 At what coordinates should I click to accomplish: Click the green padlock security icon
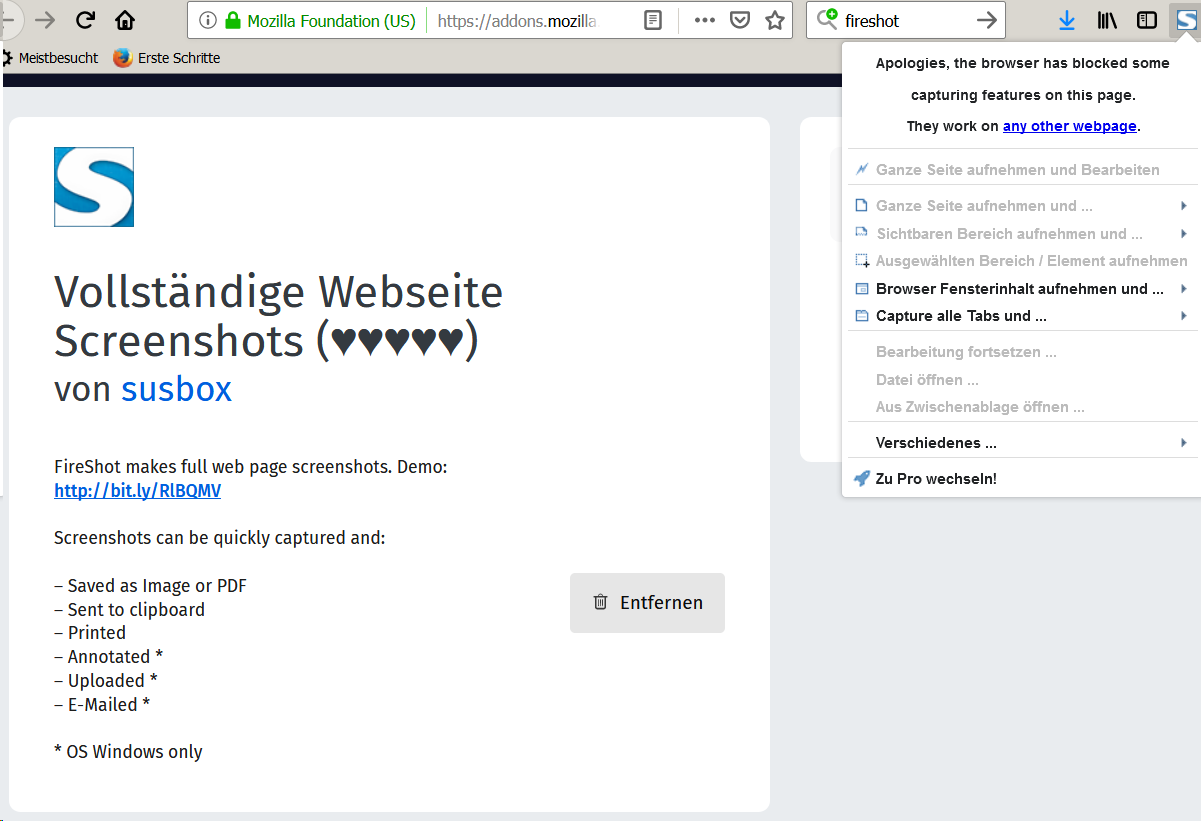233,20
